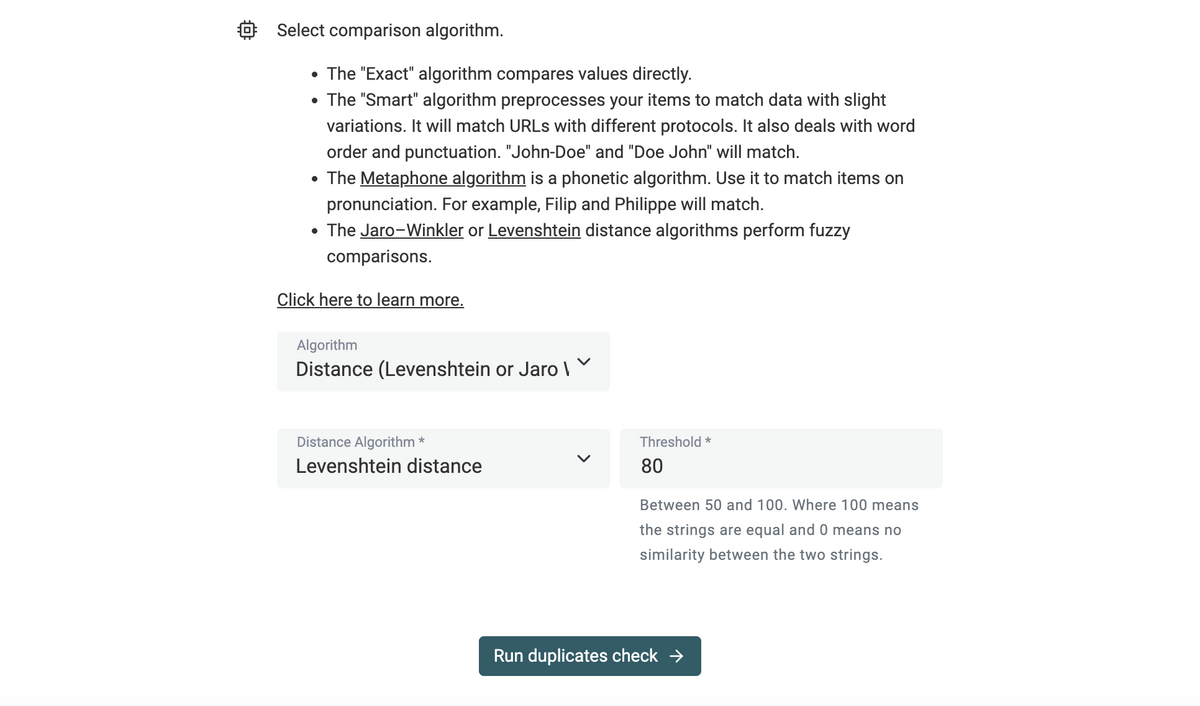The height and width of the screenshot is (706, 1200).
Task: Open the combo box showing 'Distance (Levenshtein or Jaro'
Action: pos(432,369)
